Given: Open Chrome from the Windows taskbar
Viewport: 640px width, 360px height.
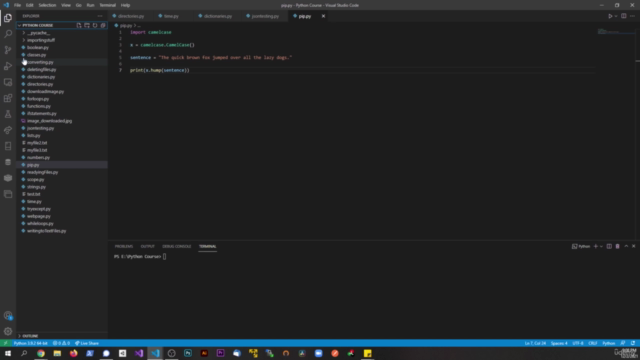Looking at the screenshot, I should pyautogui.click(x=41, y=353).
